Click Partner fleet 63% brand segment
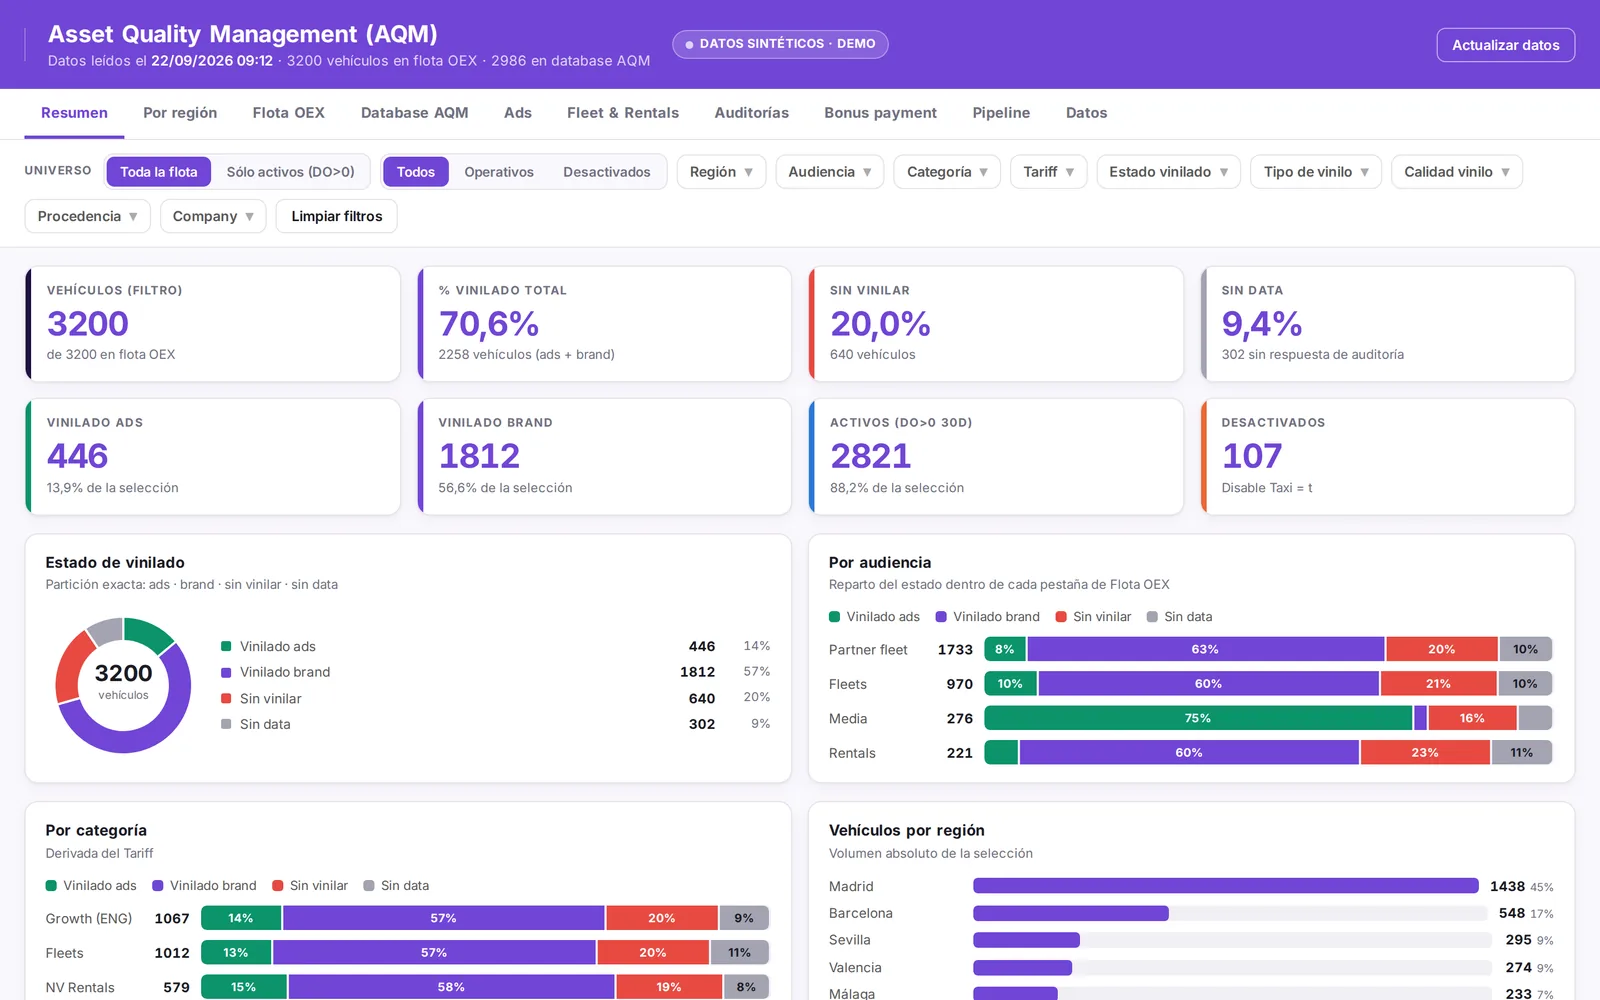 [1205, 649]
